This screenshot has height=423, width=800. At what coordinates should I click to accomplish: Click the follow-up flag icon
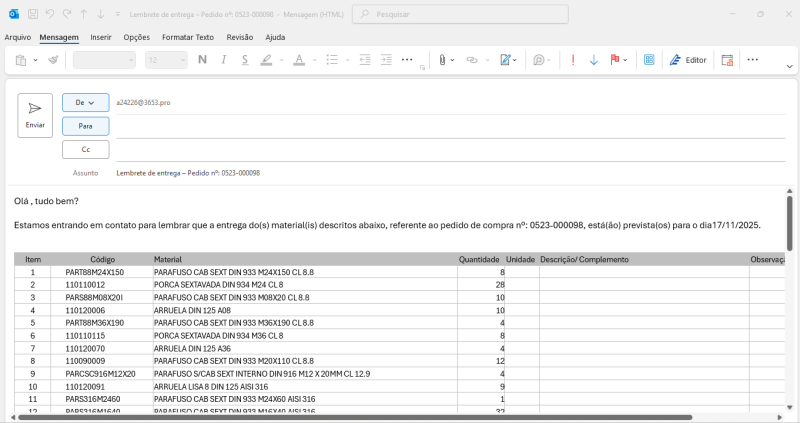tap(614, 60)
